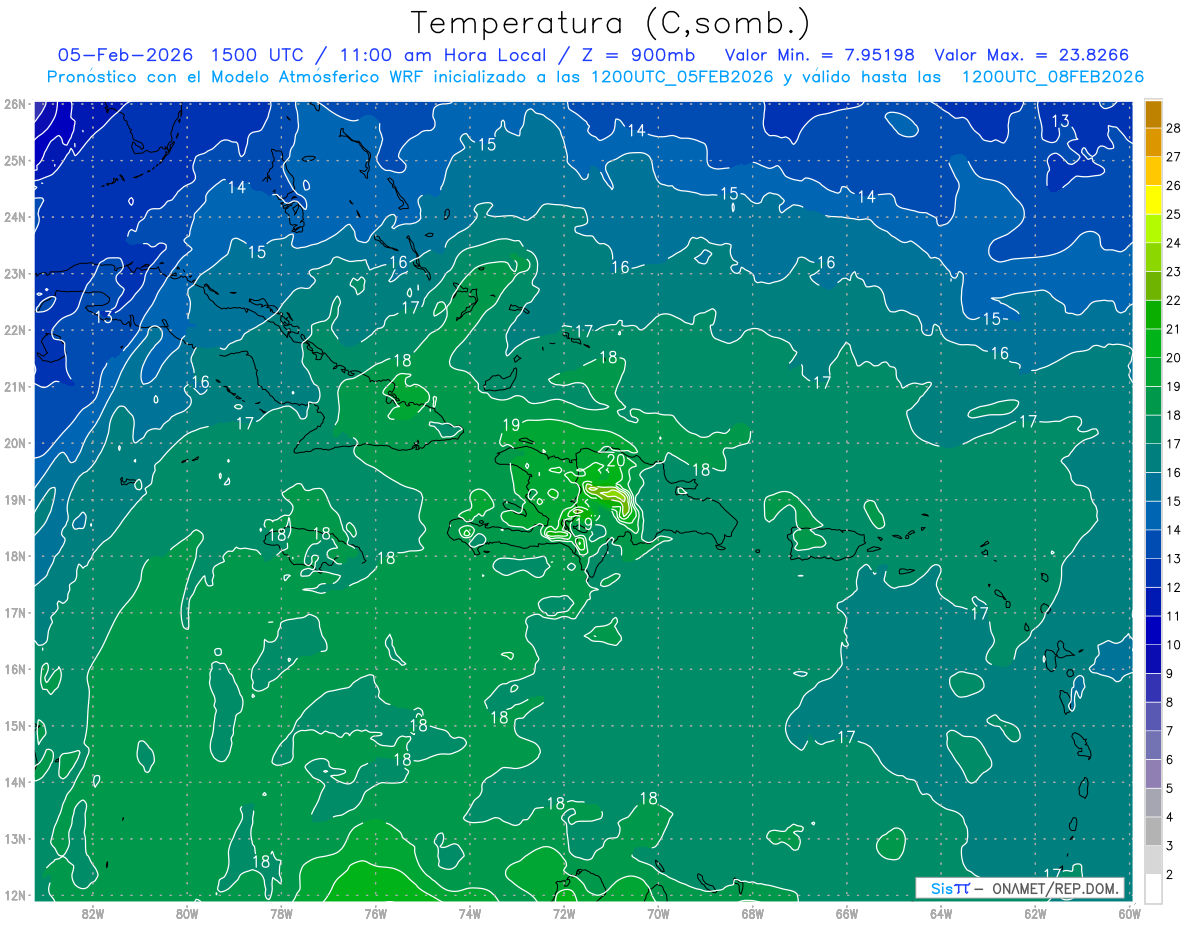This screenshot has height=927, width=1200.
Task: Click the color scale label "25"
Action: click(x=1173, y=214)
